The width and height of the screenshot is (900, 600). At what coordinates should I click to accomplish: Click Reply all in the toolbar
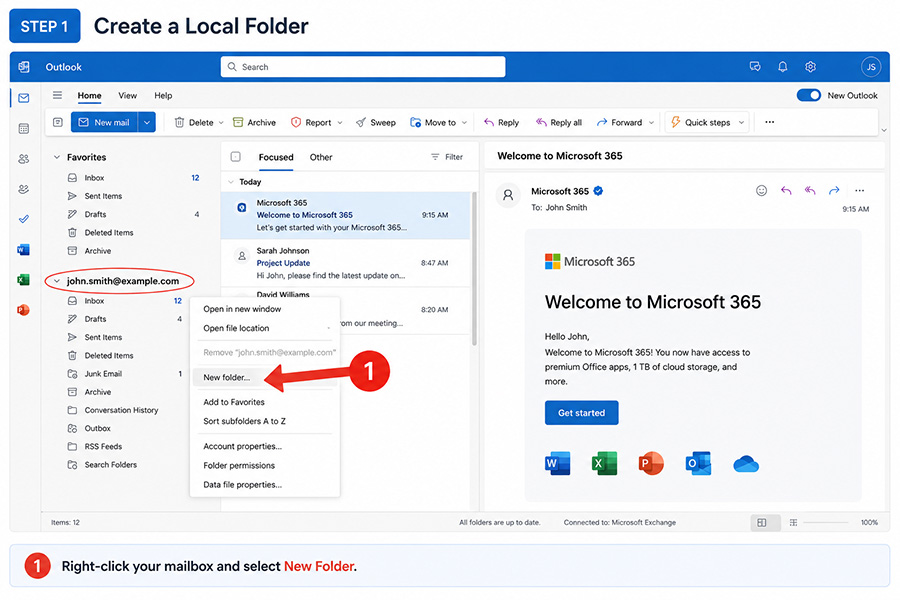[558, 122]
